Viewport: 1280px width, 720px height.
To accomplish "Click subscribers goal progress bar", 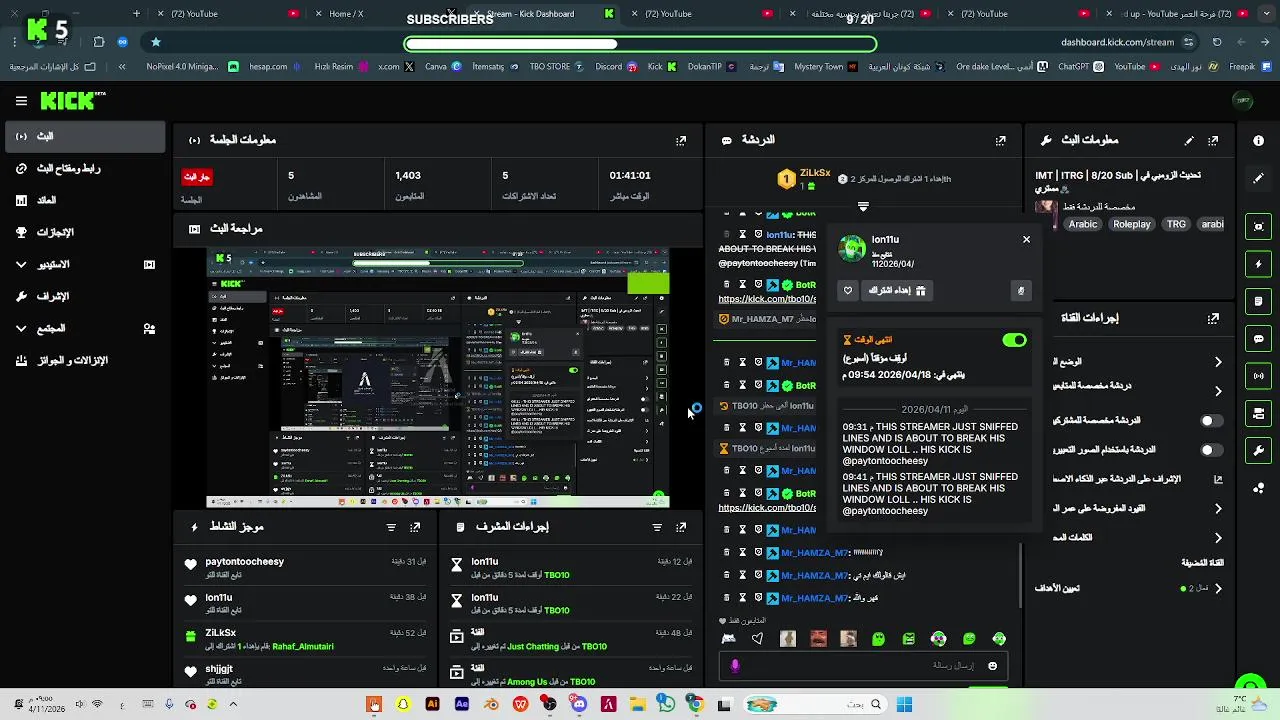I will (x=640, y=44).
